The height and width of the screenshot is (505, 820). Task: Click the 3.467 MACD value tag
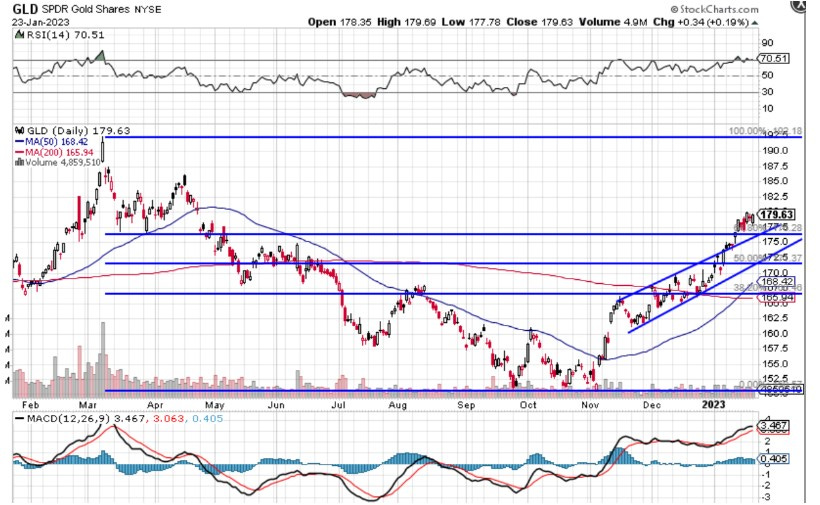pos(776,425)
